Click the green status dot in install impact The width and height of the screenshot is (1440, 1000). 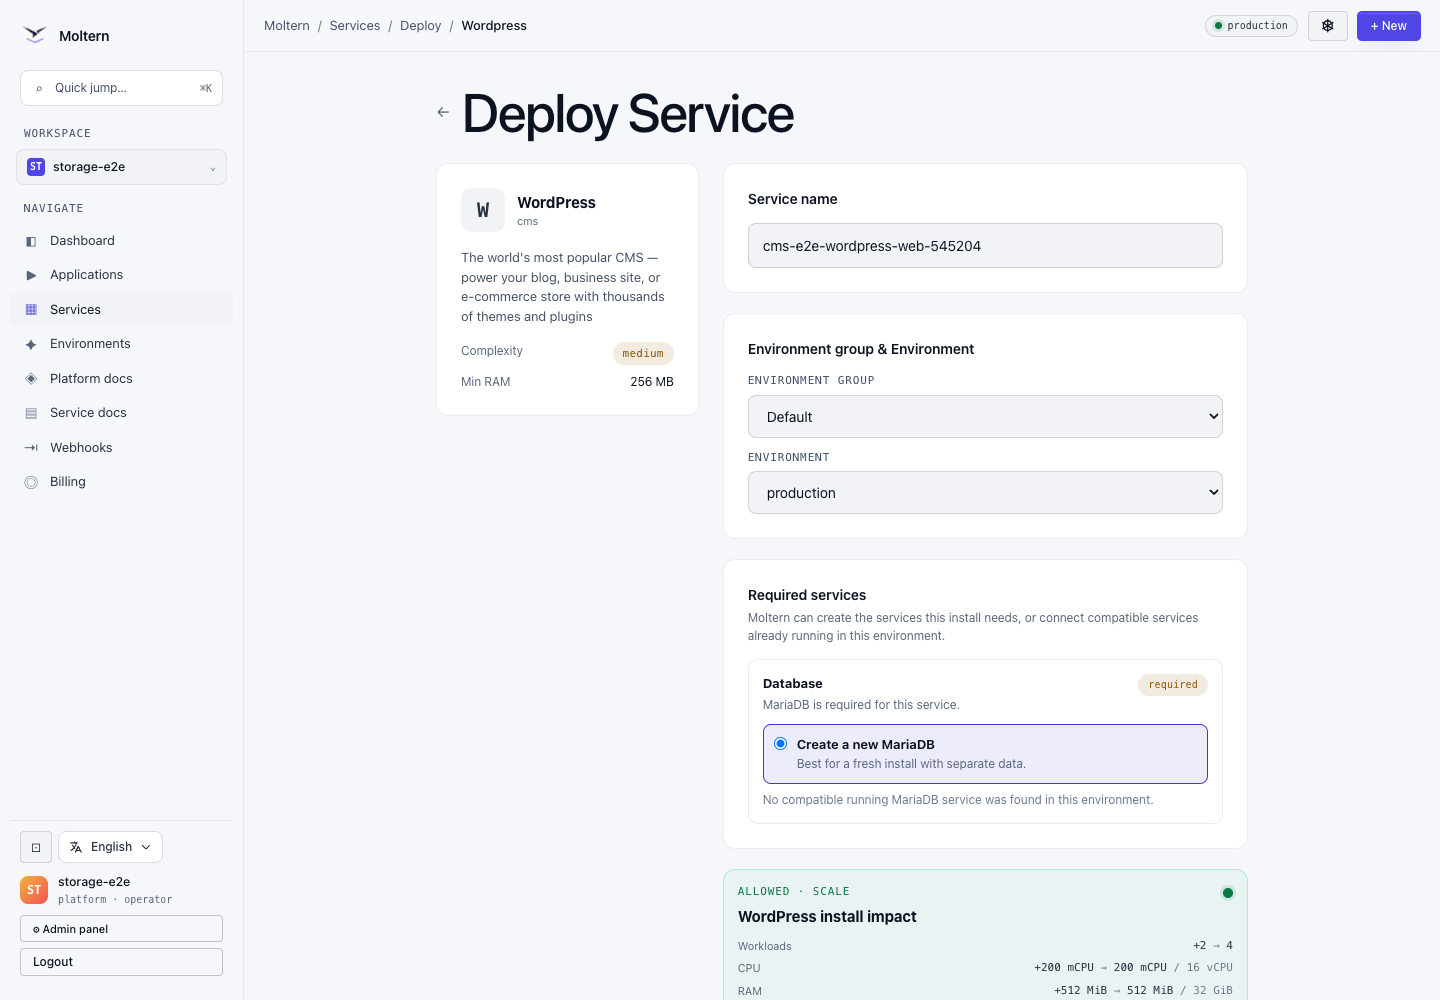1228,893
